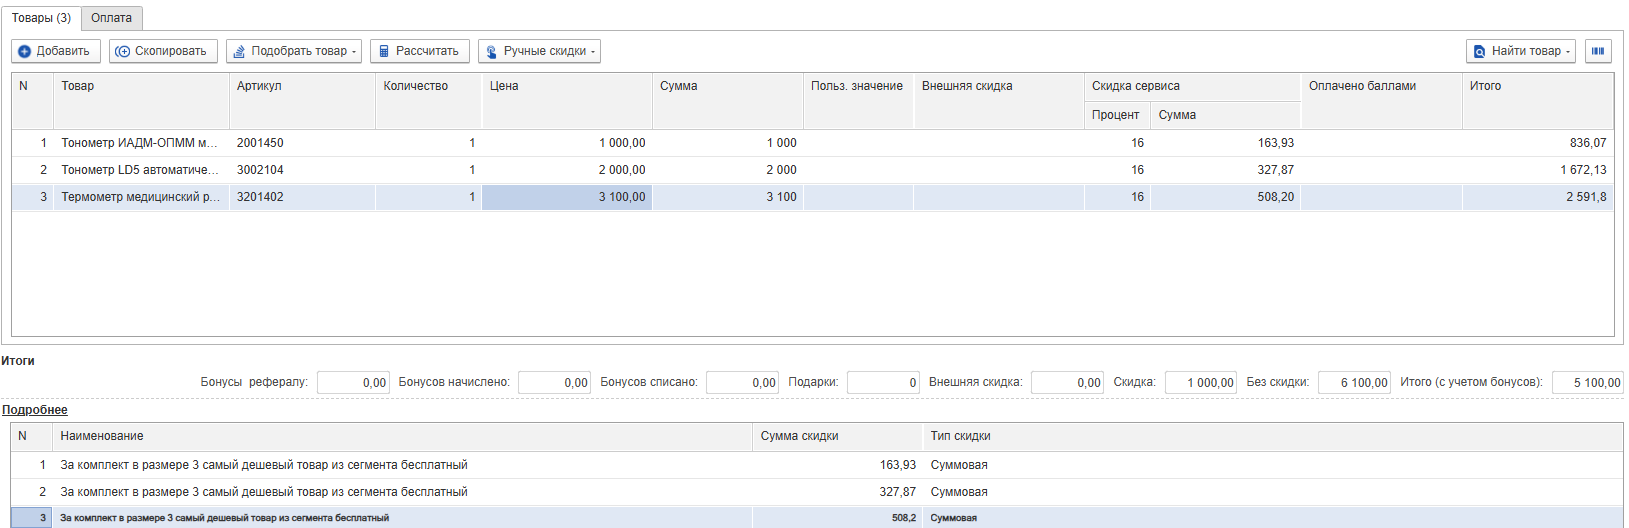Toggle the Подробнее section link
This screenshot has width=1629, height=528.
(35, 410)
